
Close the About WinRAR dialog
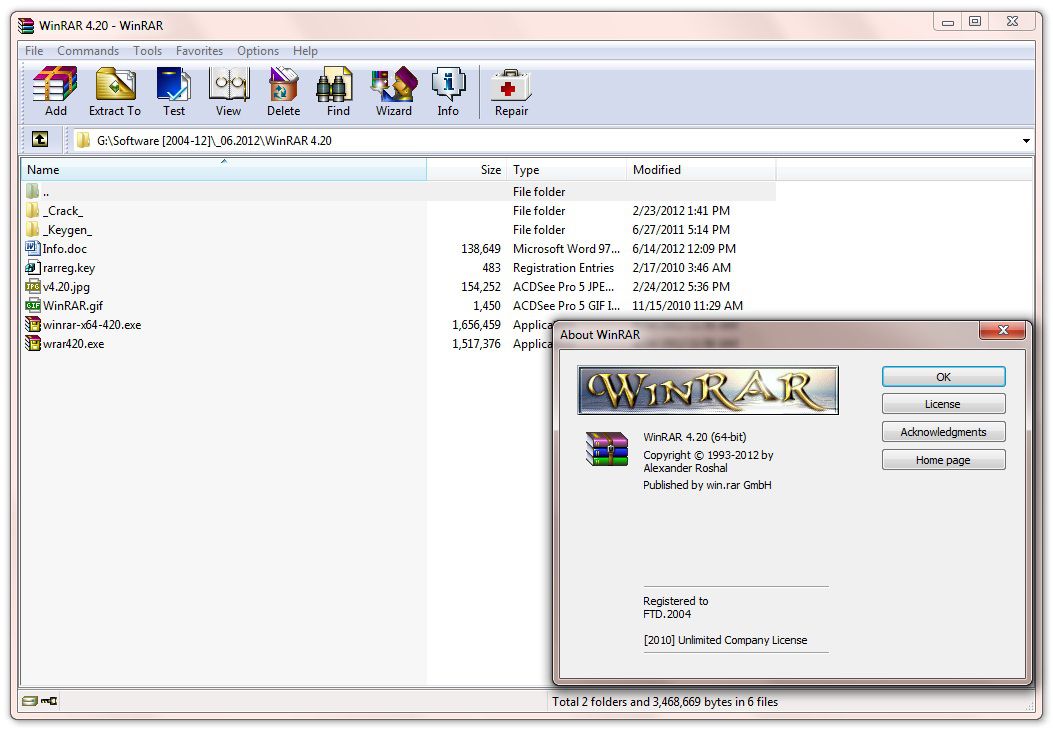[x=1003, y=330]
